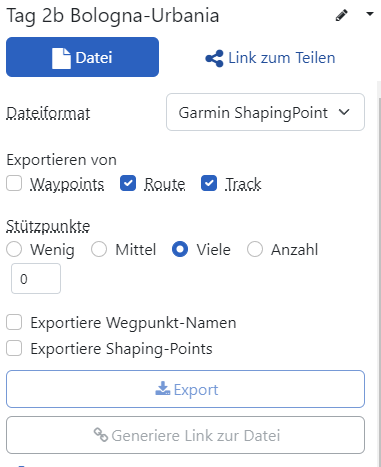
Task: Open the caret menu next to title
Action: [x=370, y=14]
